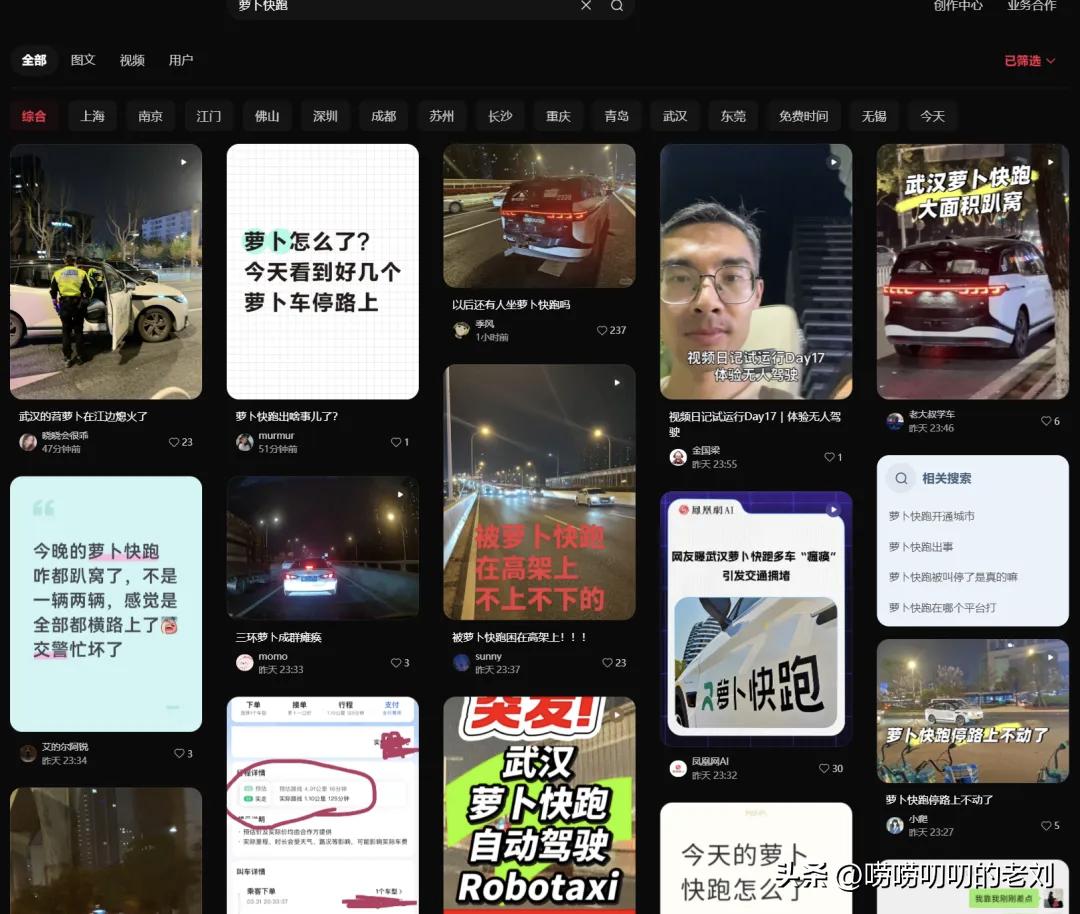Image resolution: width=1080 pixels, height=914 pixels.
Task: Like the post by 凤凰网AI
Action: tap(824, 769)
